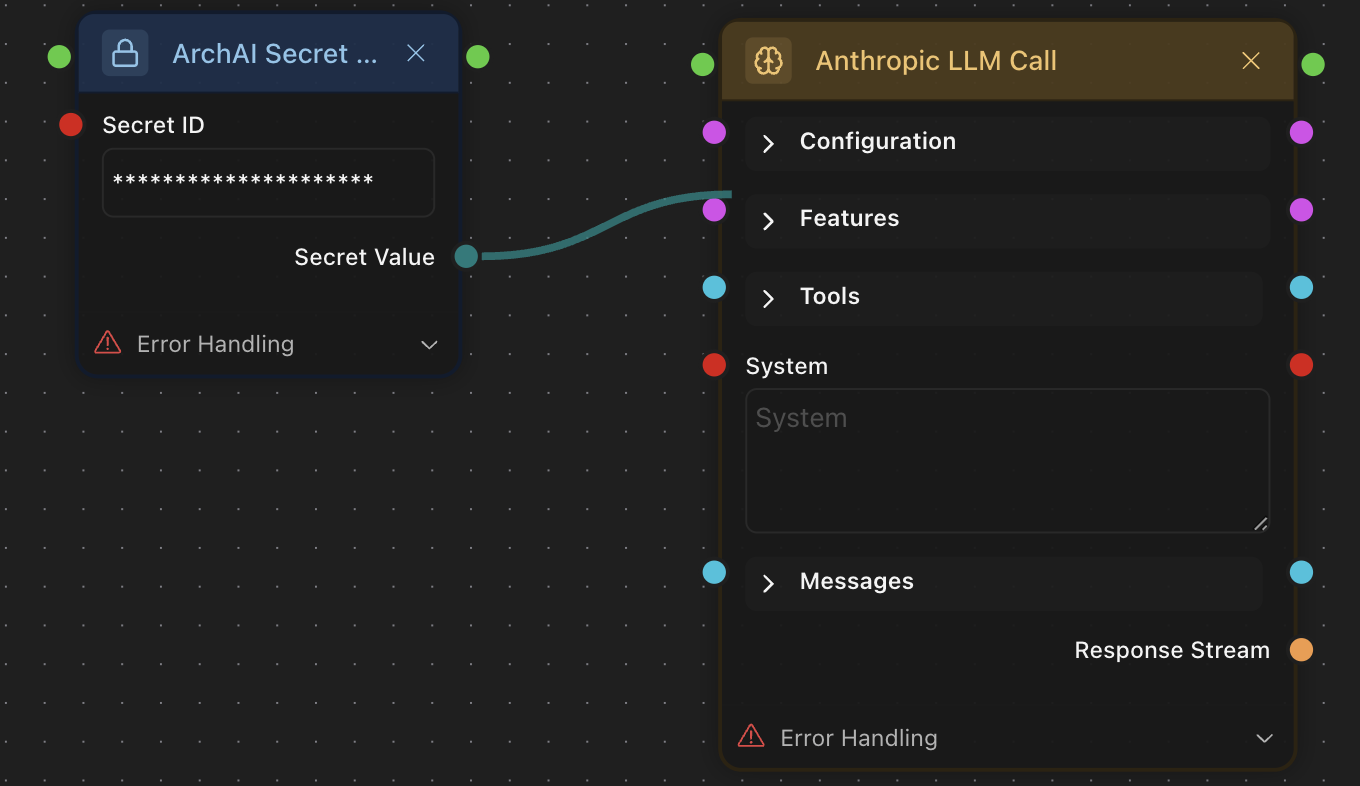Close the ArchAI Secret node
This screenshot has width=1360, height=786.
pos(416,53)
